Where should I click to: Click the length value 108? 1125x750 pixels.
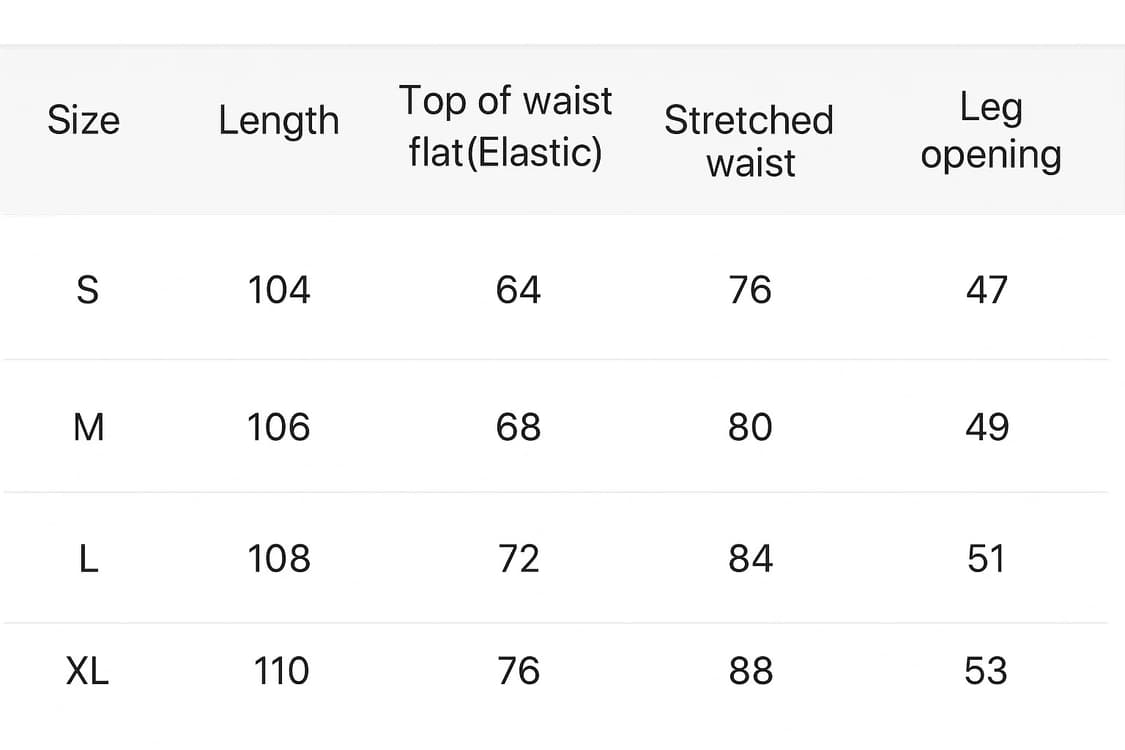[x=279, y=558]
